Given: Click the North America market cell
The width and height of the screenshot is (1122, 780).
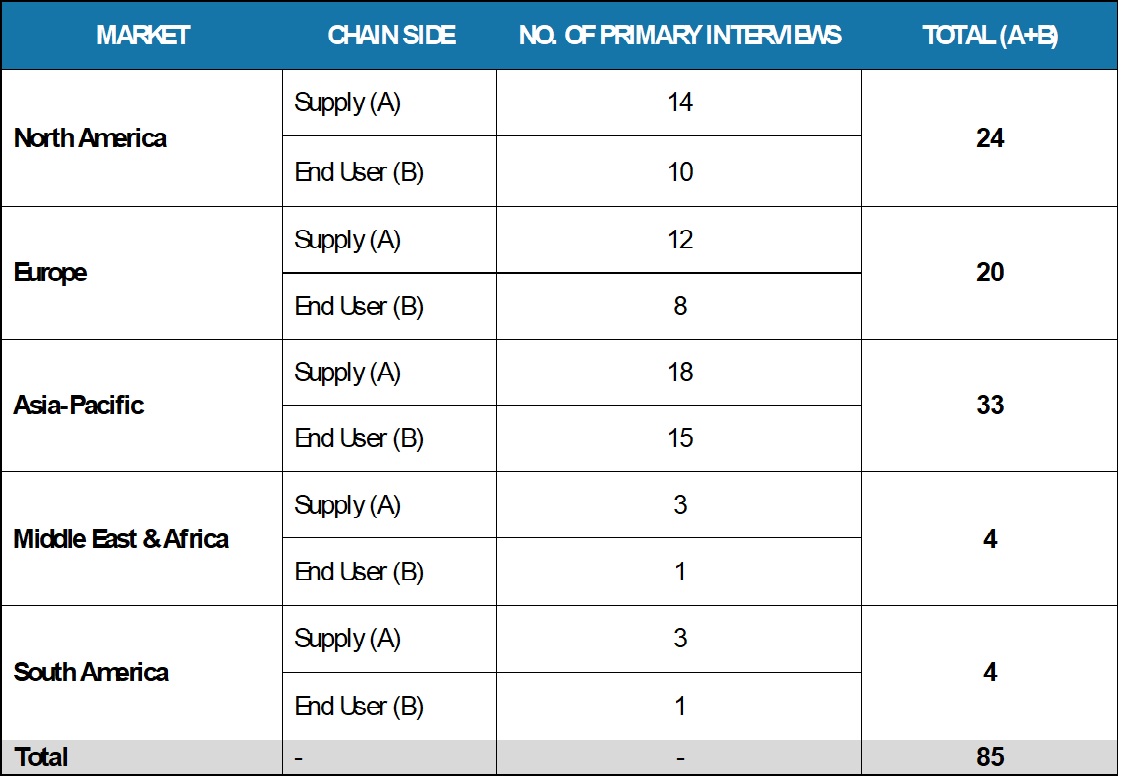Looking at the screenshot, I should click(x=90, y=138).
